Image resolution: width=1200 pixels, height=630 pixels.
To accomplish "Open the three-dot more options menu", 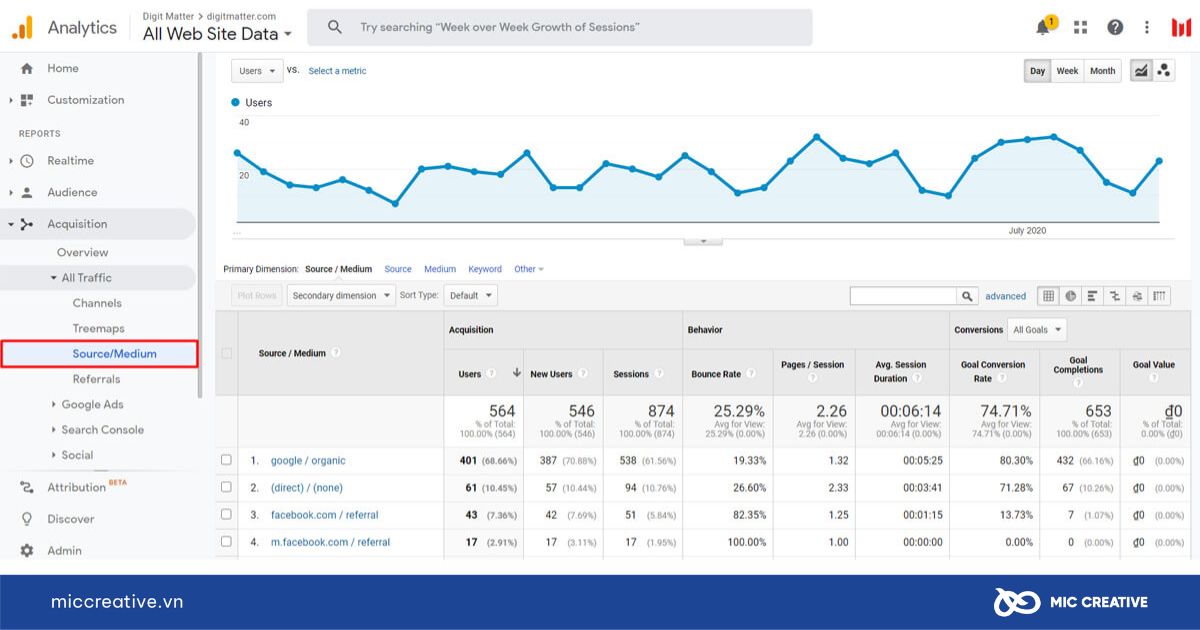I will click(x=1147, y=27).
